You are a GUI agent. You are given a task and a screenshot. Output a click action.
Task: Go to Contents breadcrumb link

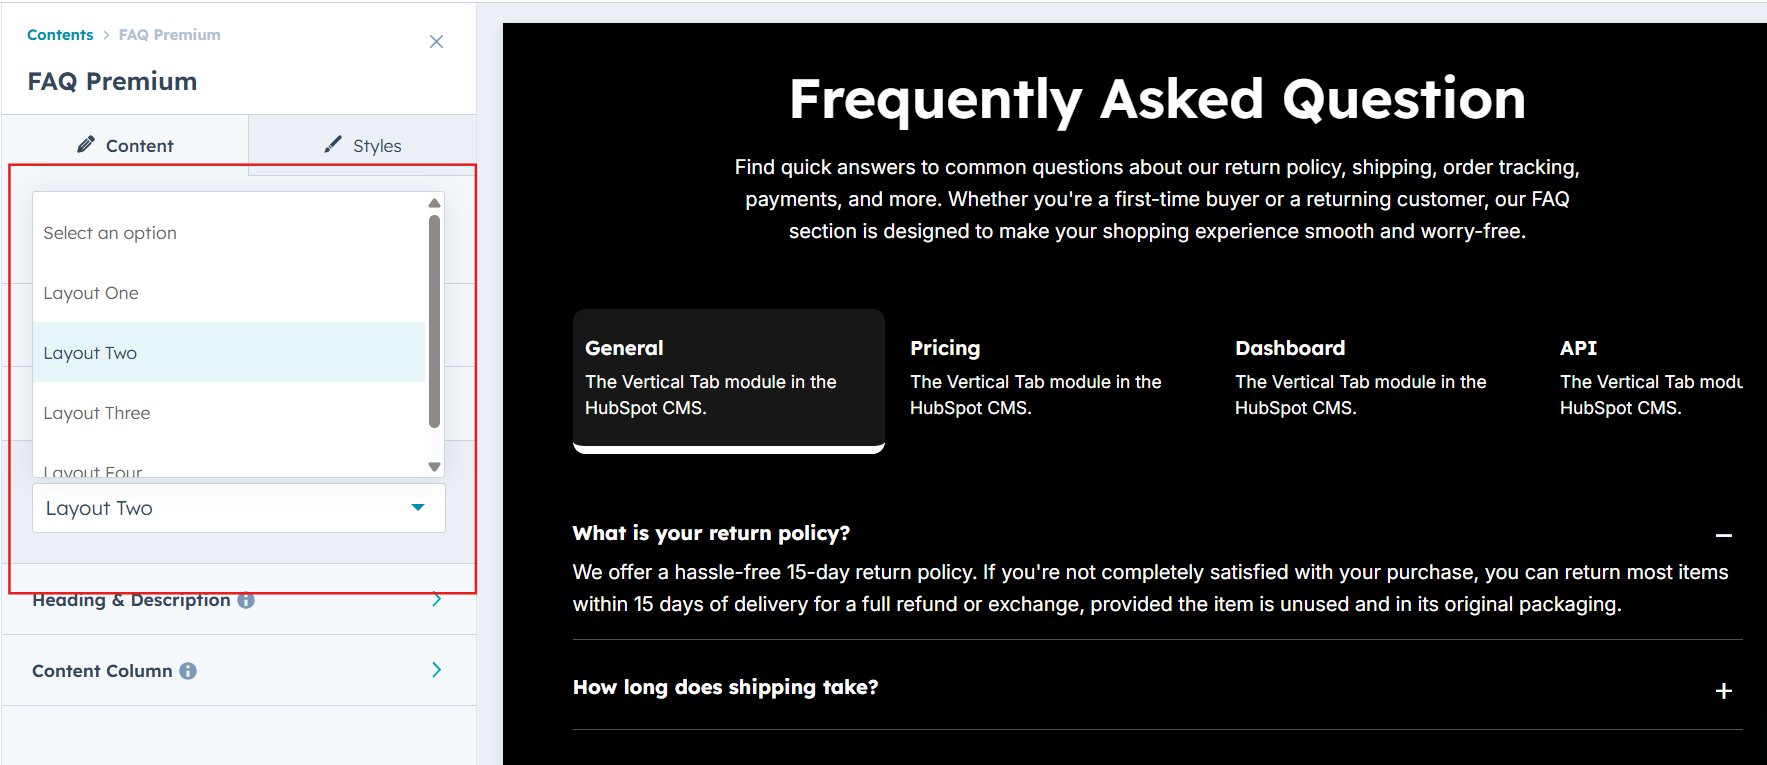60,35
